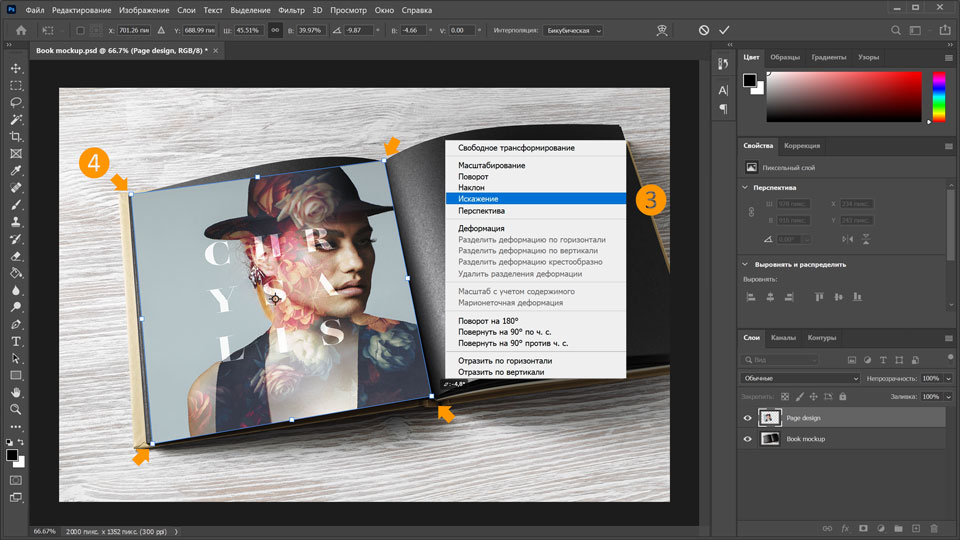Toggle warp mode icon in options bar
Viewport: 960px width, 540px height.
point(661,31)
